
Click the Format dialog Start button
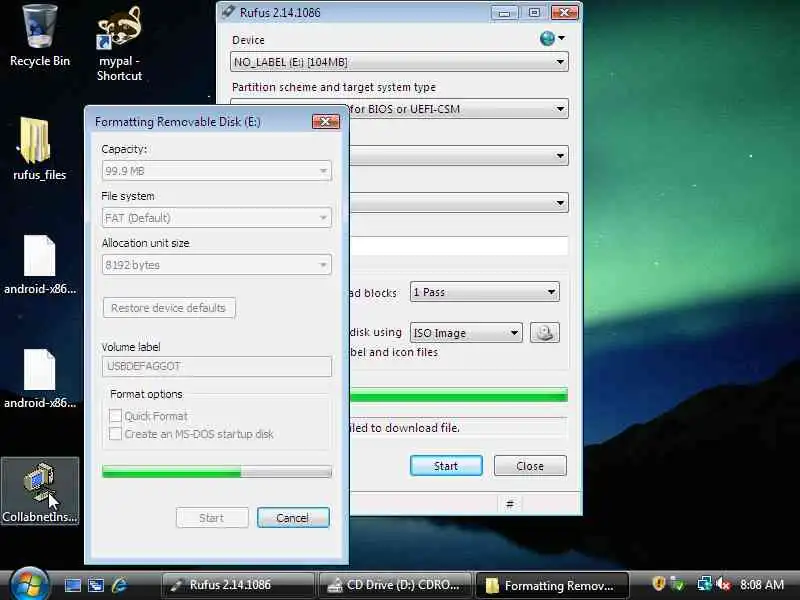coord(212,518)
